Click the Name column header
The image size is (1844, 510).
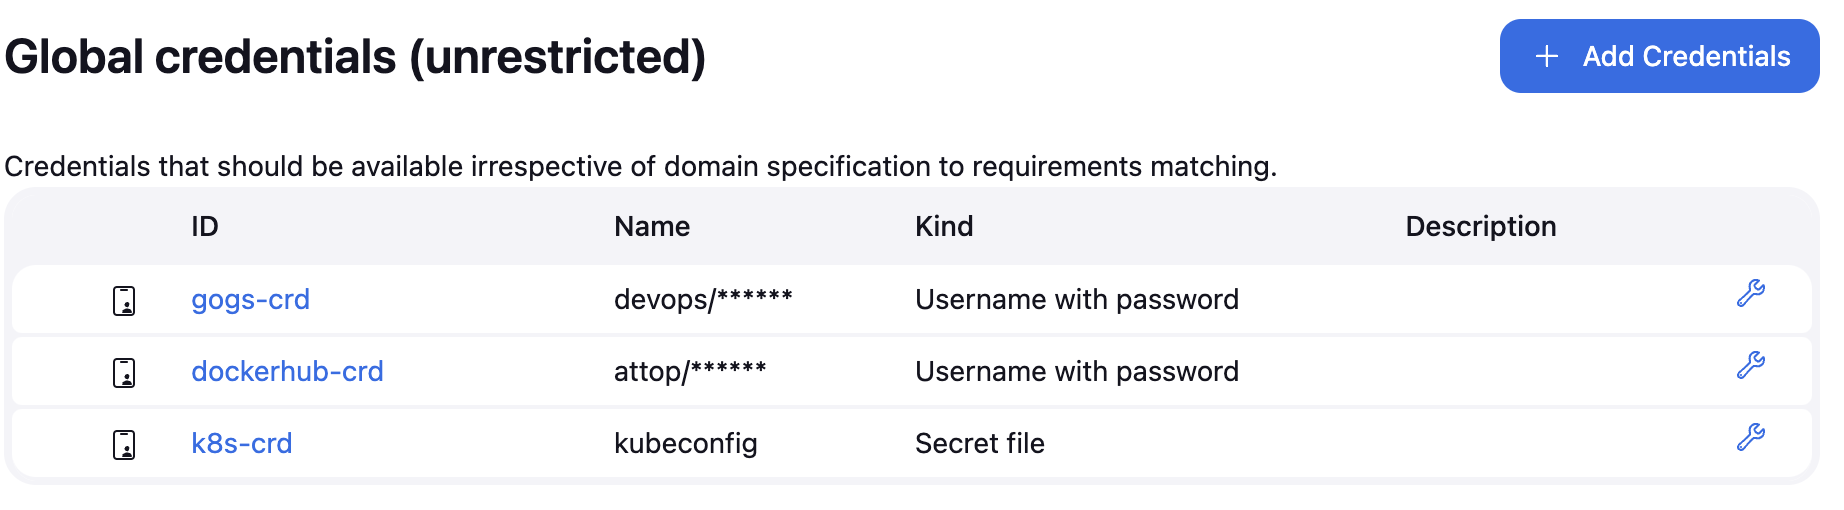click(651, 226)
